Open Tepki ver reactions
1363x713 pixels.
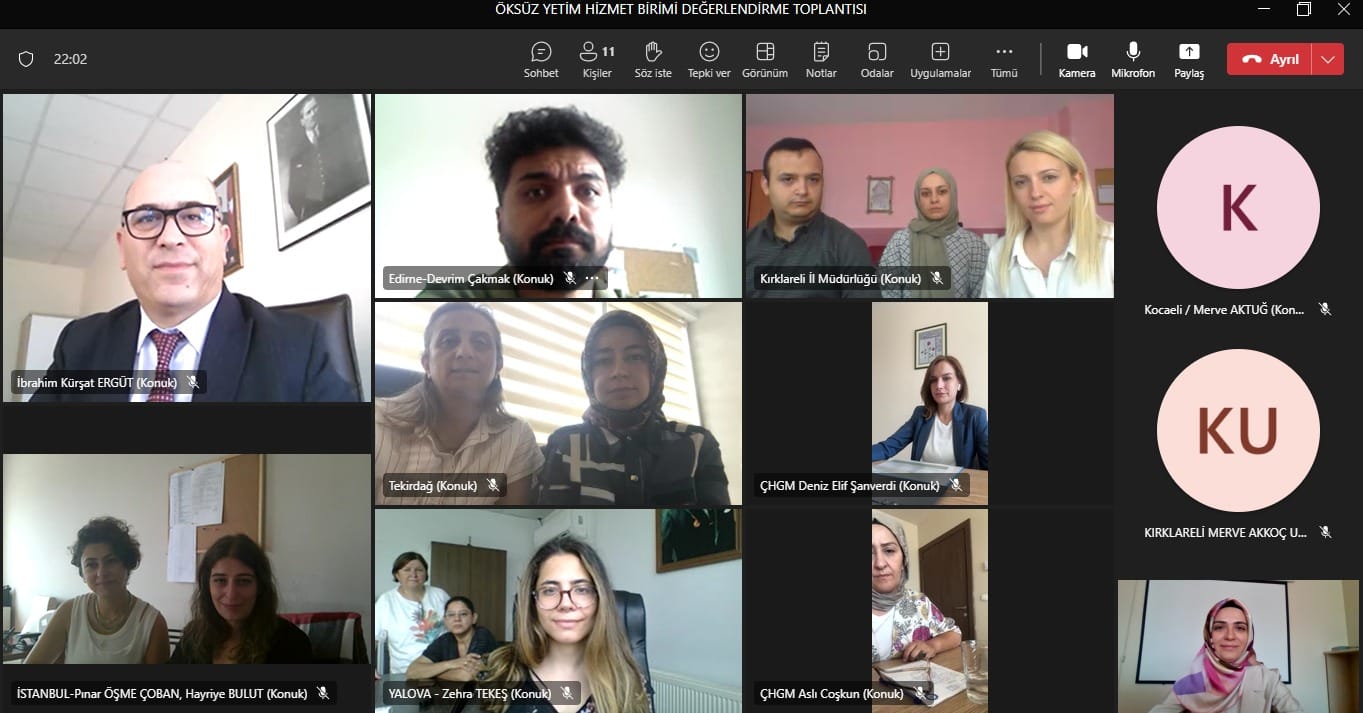709,60
